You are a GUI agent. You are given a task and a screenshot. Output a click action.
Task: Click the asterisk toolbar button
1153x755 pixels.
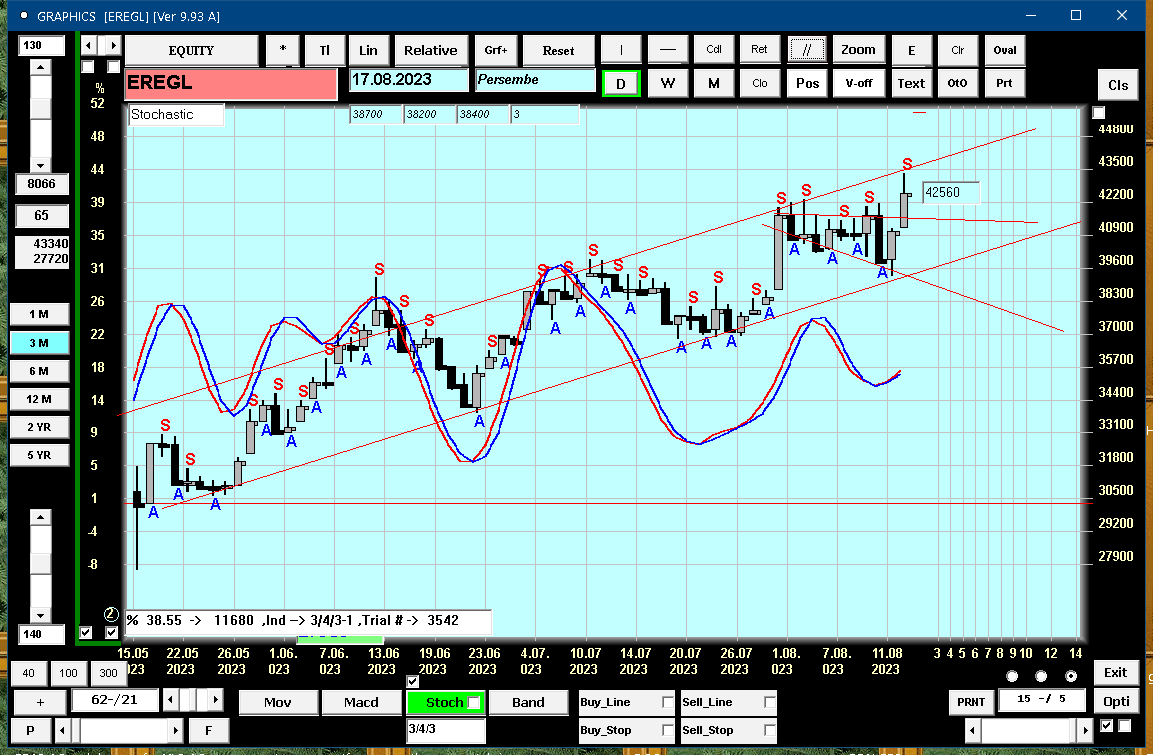pyautogui.click(x=282, y=50)
